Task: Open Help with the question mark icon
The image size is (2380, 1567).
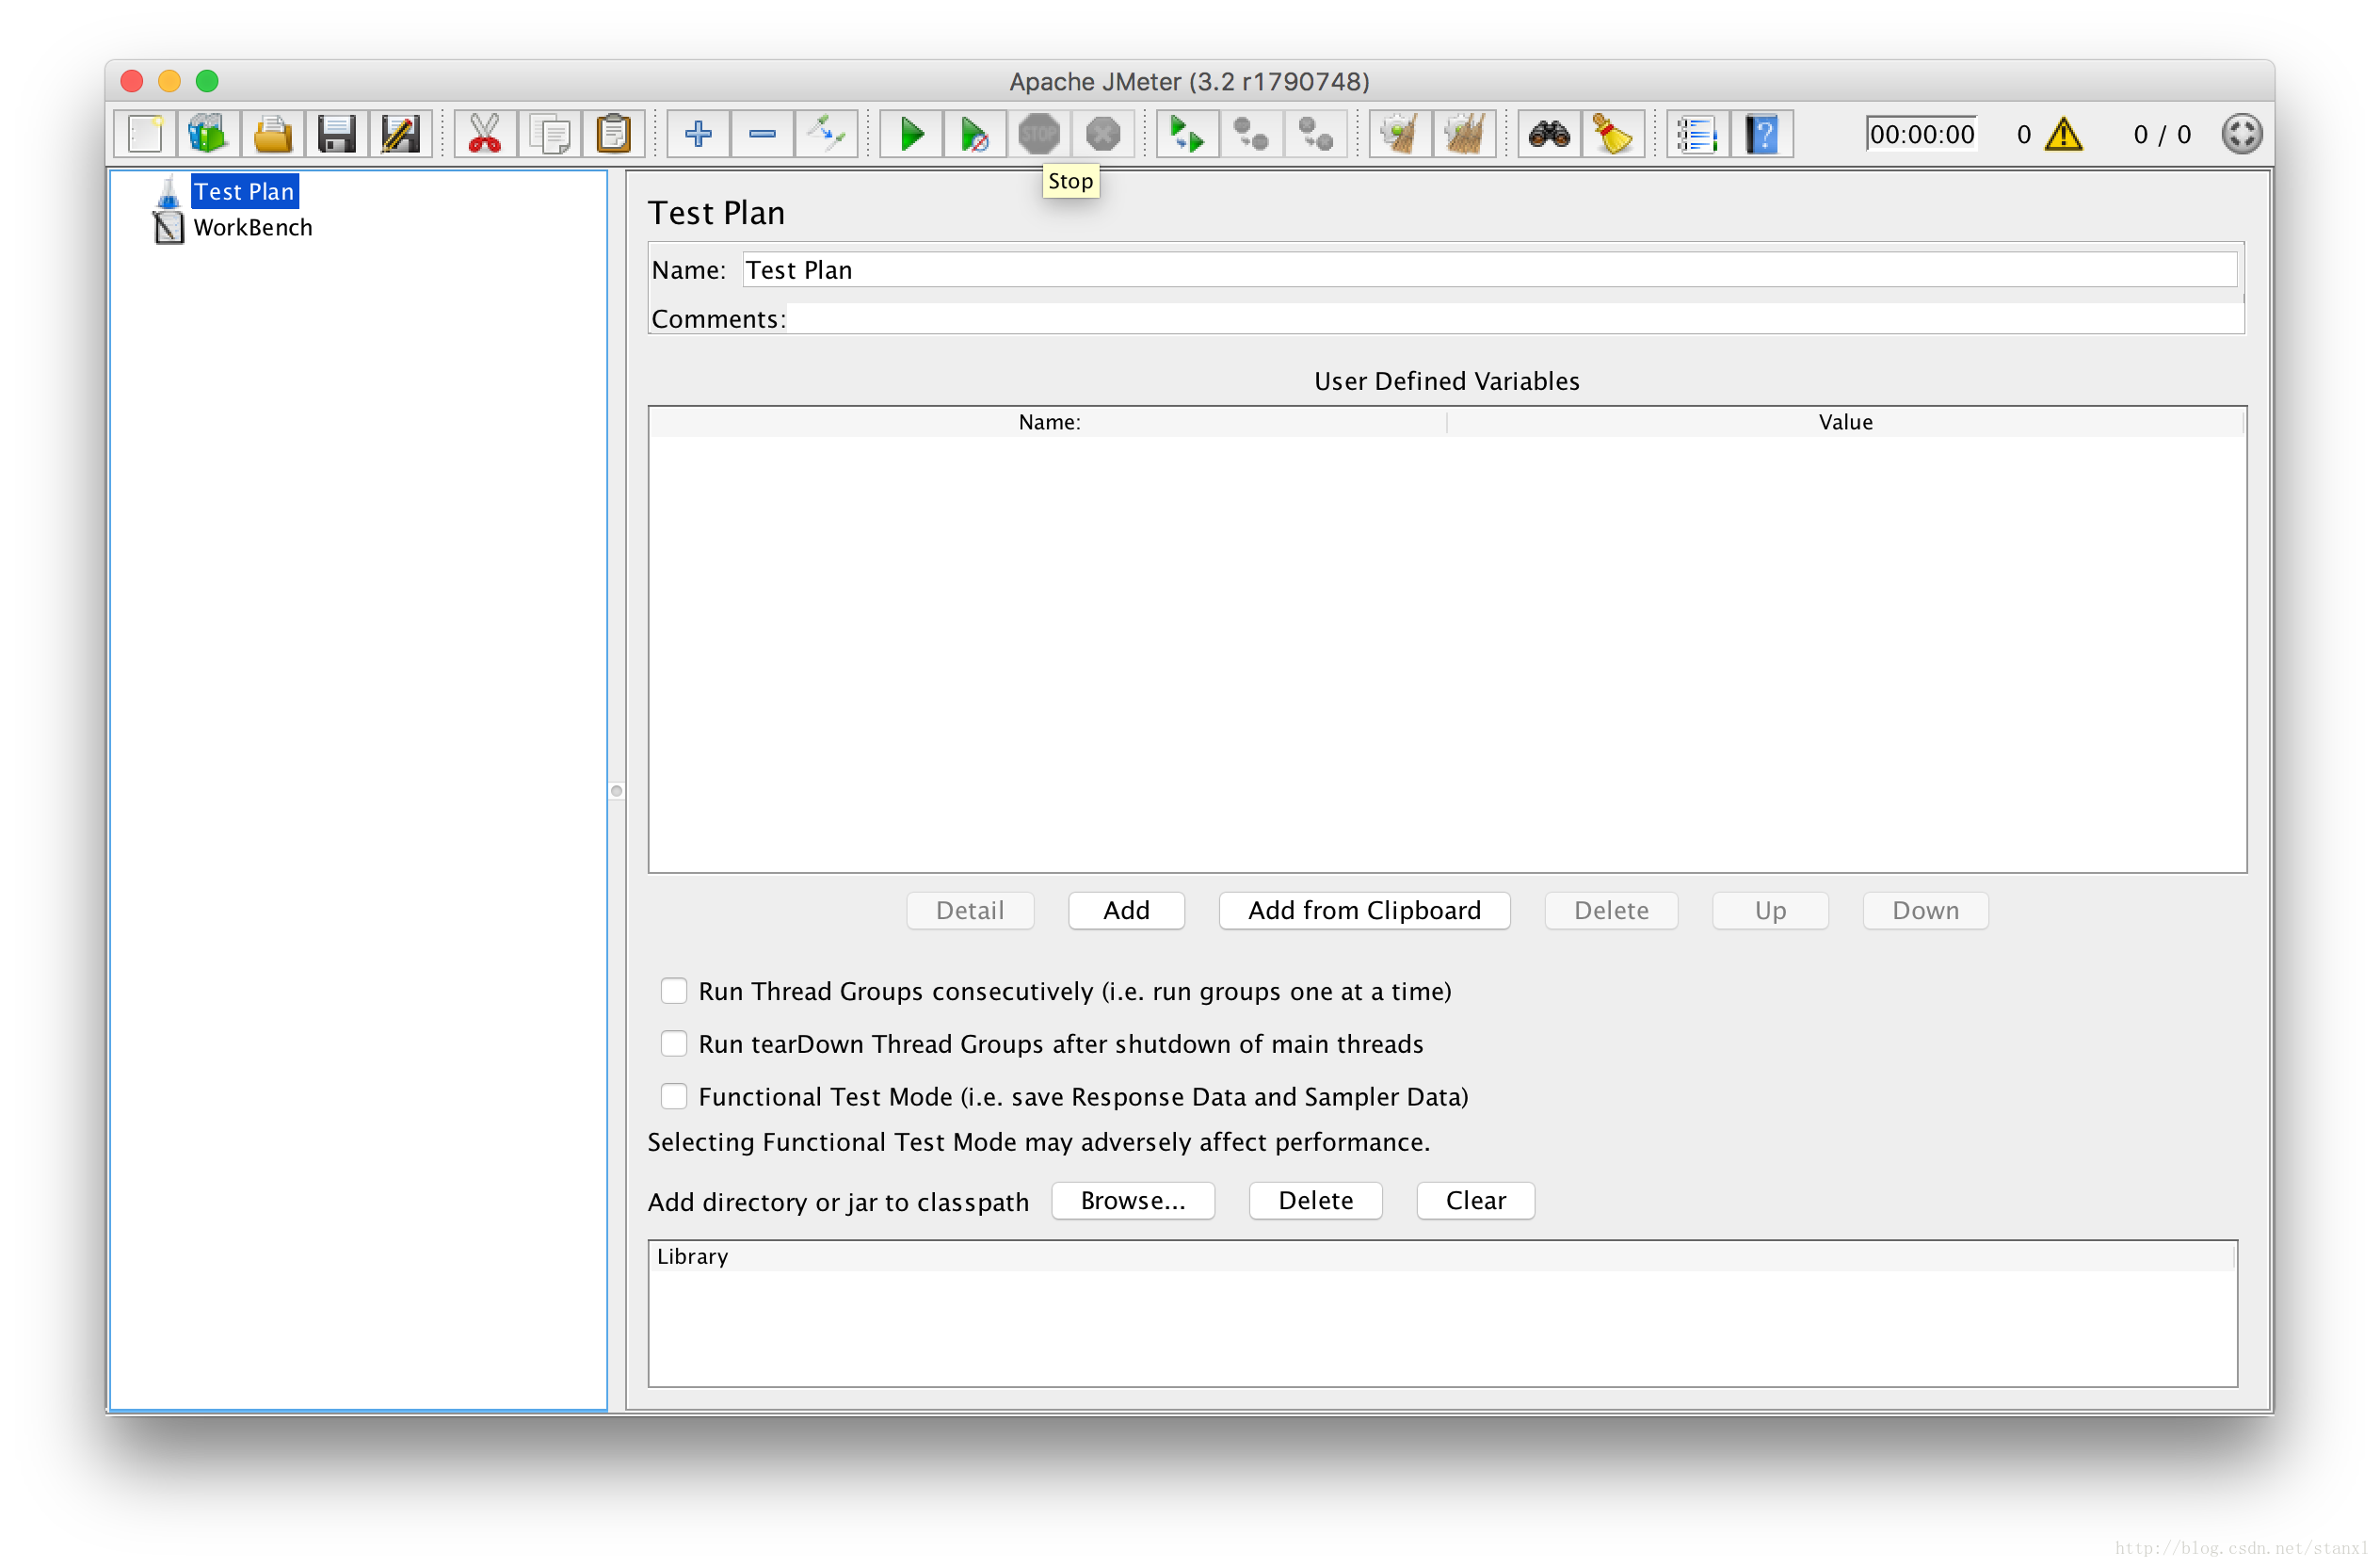Action: coord(1763,134)
